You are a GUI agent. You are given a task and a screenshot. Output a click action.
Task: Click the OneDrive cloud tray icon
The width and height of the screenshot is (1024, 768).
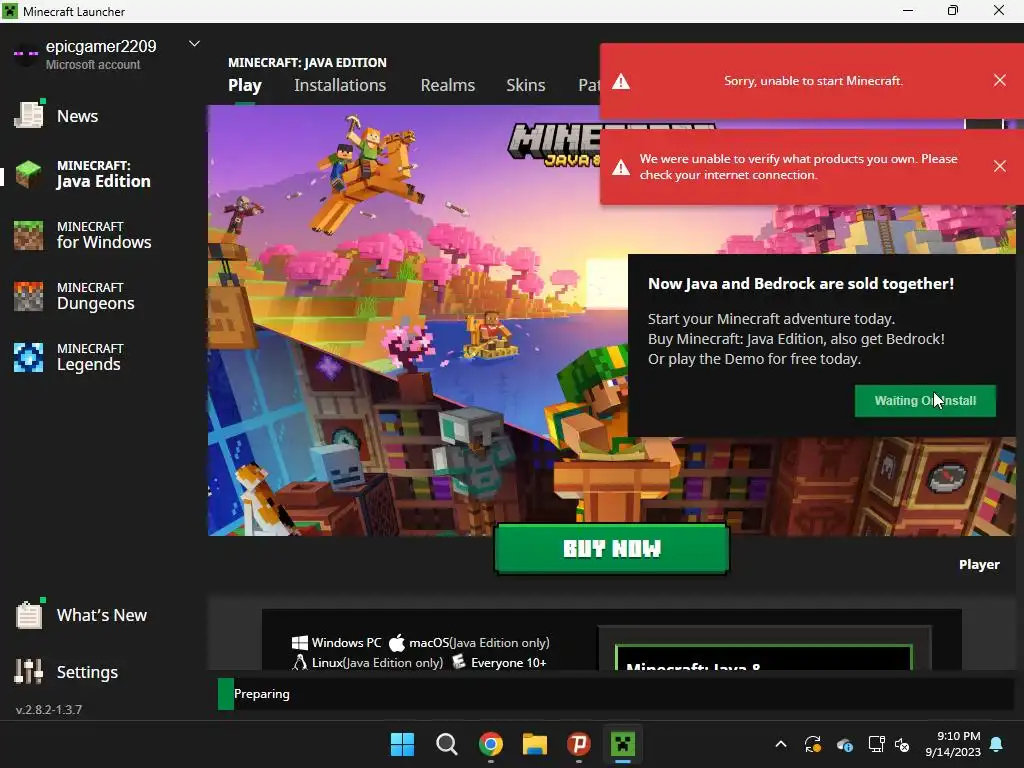point(844,744)
